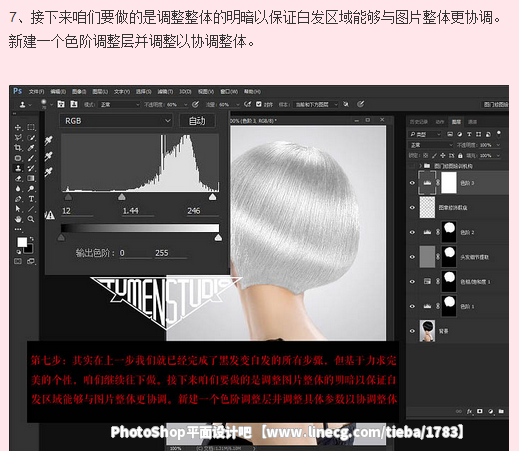Image resolution: width=519 pixels, height=451 pixels.
Task: Select the Eraser tool
Action: [x=18, y=179]
